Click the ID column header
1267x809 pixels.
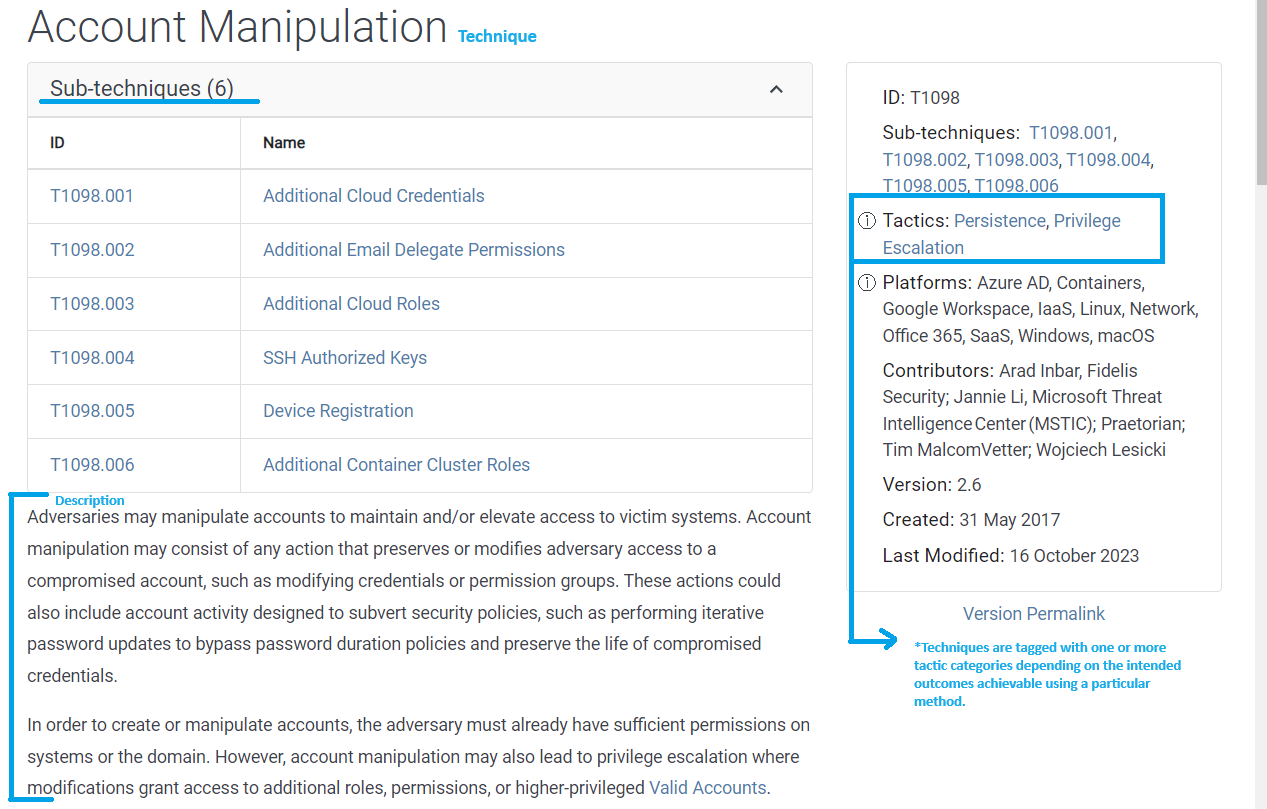57,143
